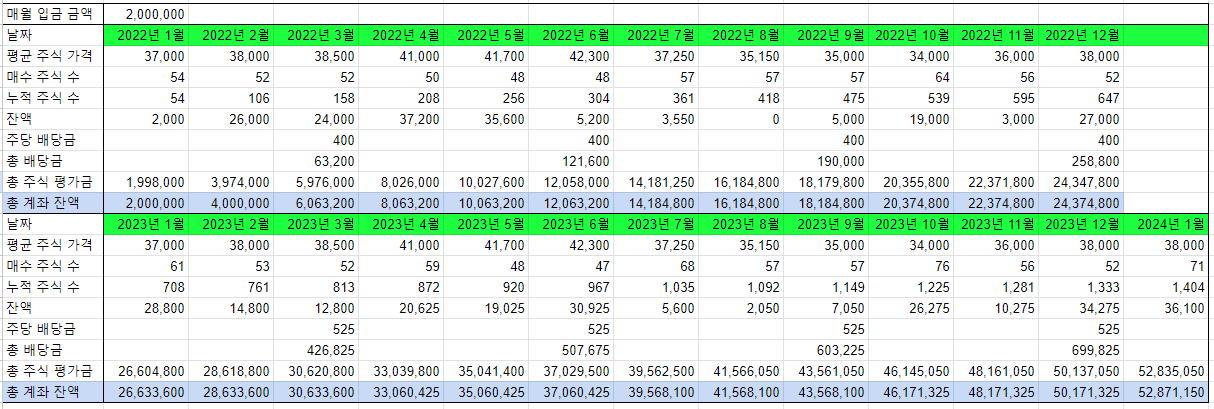This screenshot has height=409, width=1214.
Task: Click the balance value 30,925
Action: (571, 307)
